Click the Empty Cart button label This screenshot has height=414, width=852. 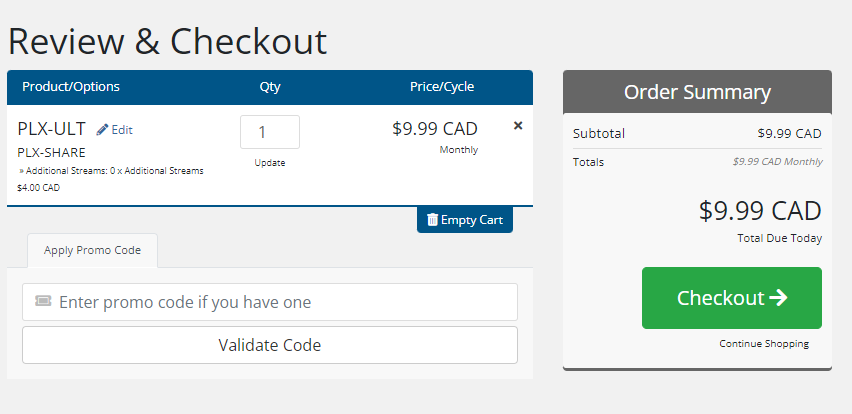[x=472, y=220]
